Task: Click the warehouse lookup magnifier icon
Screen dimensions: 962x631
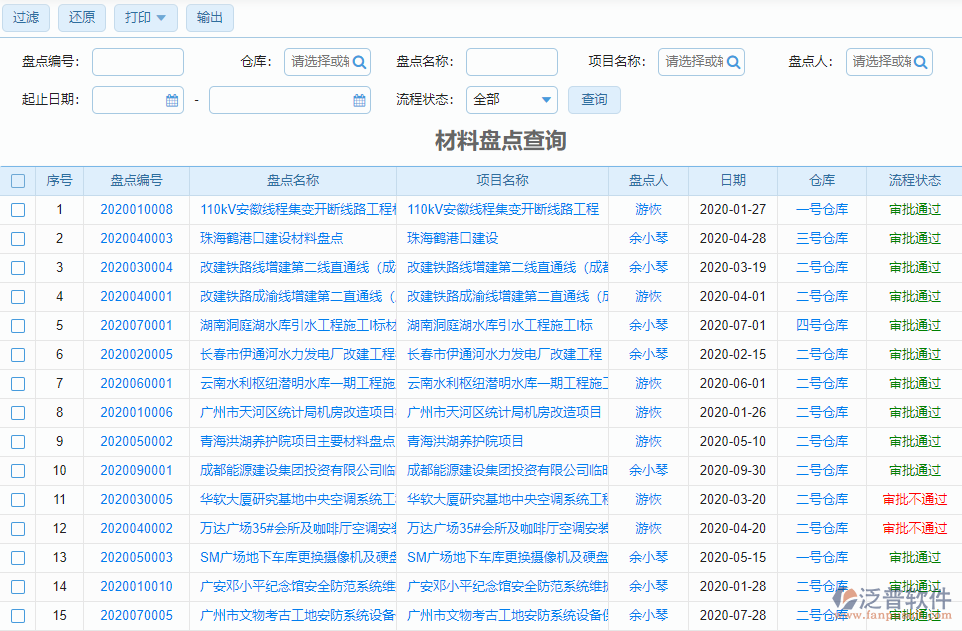Action: point(360,62)
